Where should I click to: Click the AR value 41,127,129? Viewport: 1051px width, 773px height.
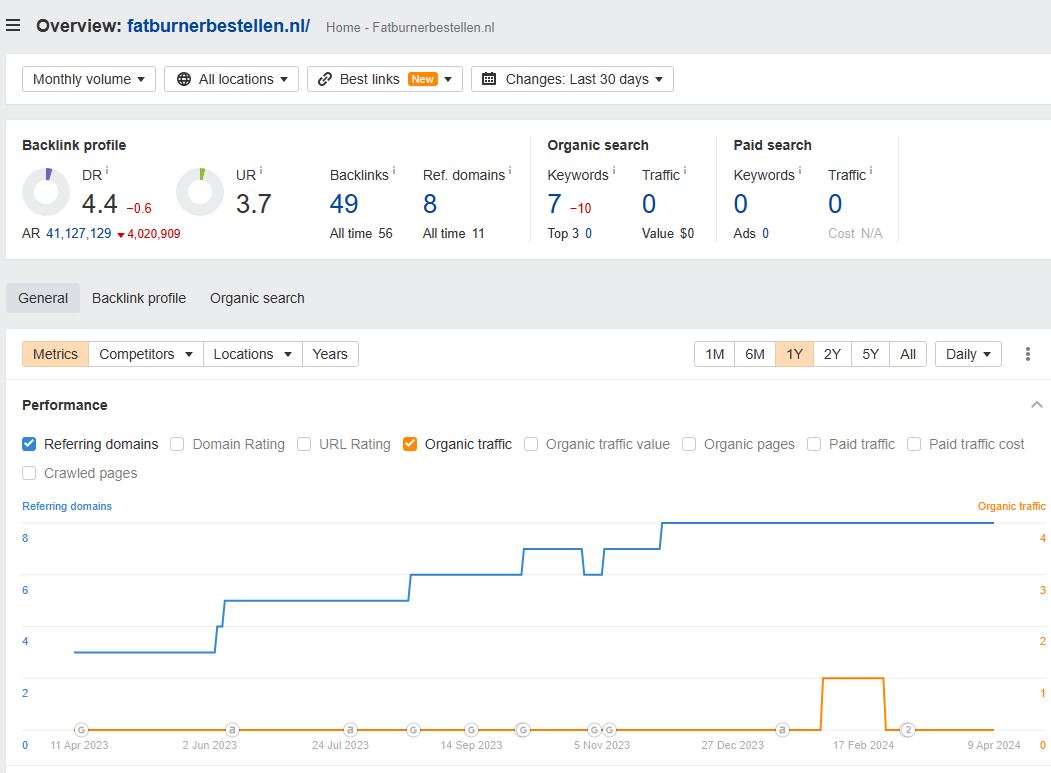[78, 233]
